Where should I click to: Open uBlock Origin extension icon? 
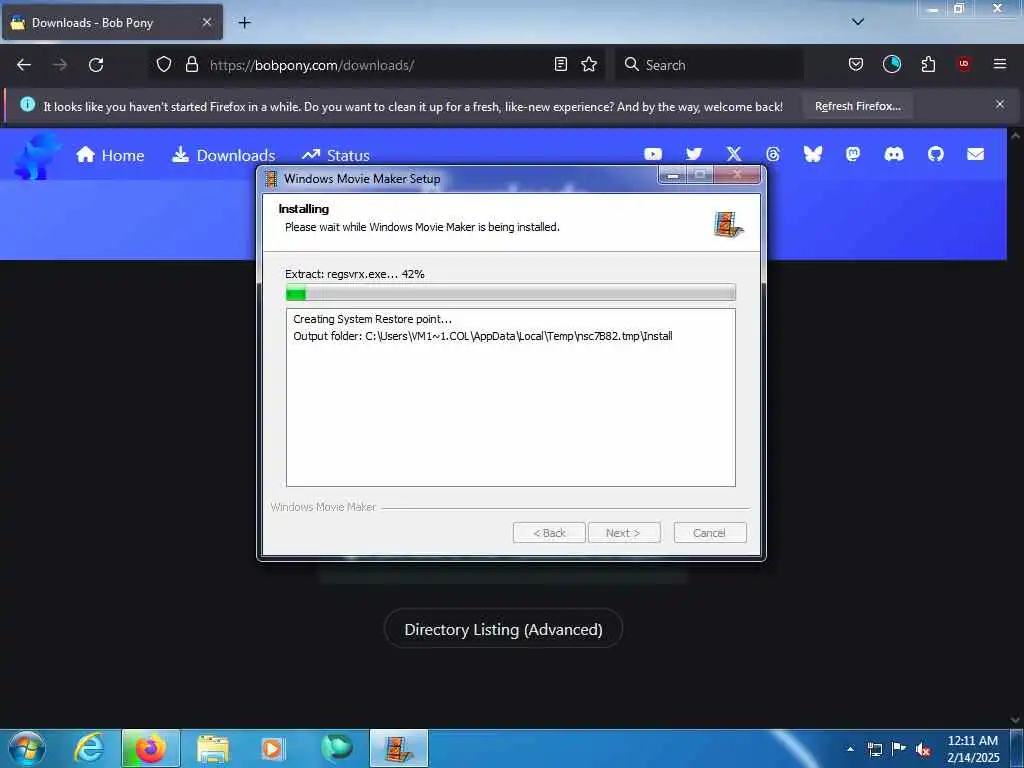[963, 64]
